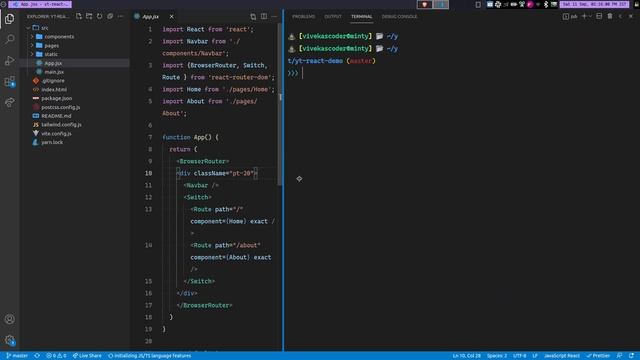
Task: Switch to the Problems tab
Action: point(303,17)
